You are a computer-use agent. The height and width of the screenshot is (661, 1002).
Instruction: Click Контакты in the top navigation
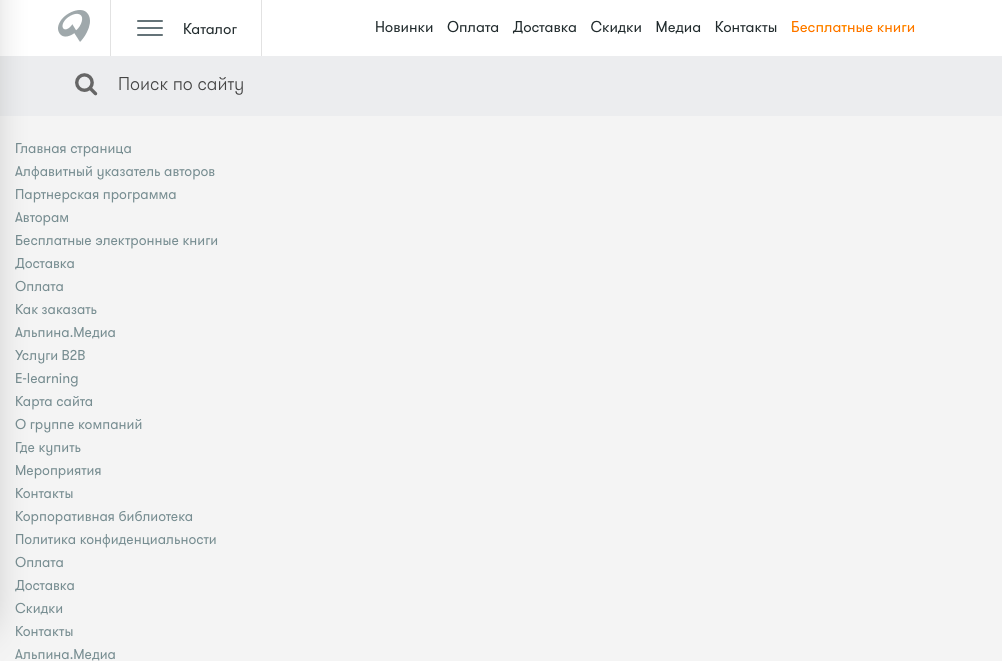coord(745,27)
